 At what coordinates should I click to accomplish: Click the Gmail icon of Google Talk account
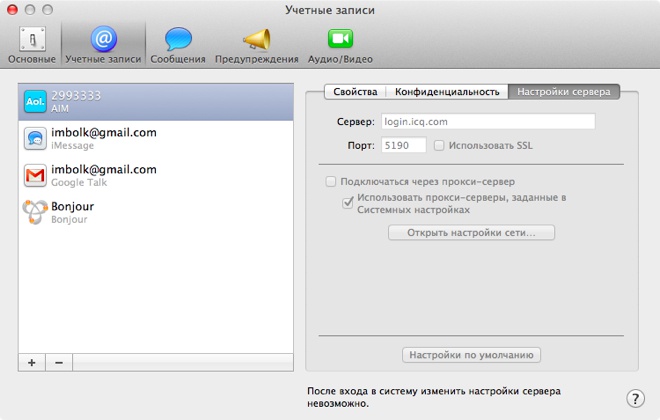(x=35, y=175)
